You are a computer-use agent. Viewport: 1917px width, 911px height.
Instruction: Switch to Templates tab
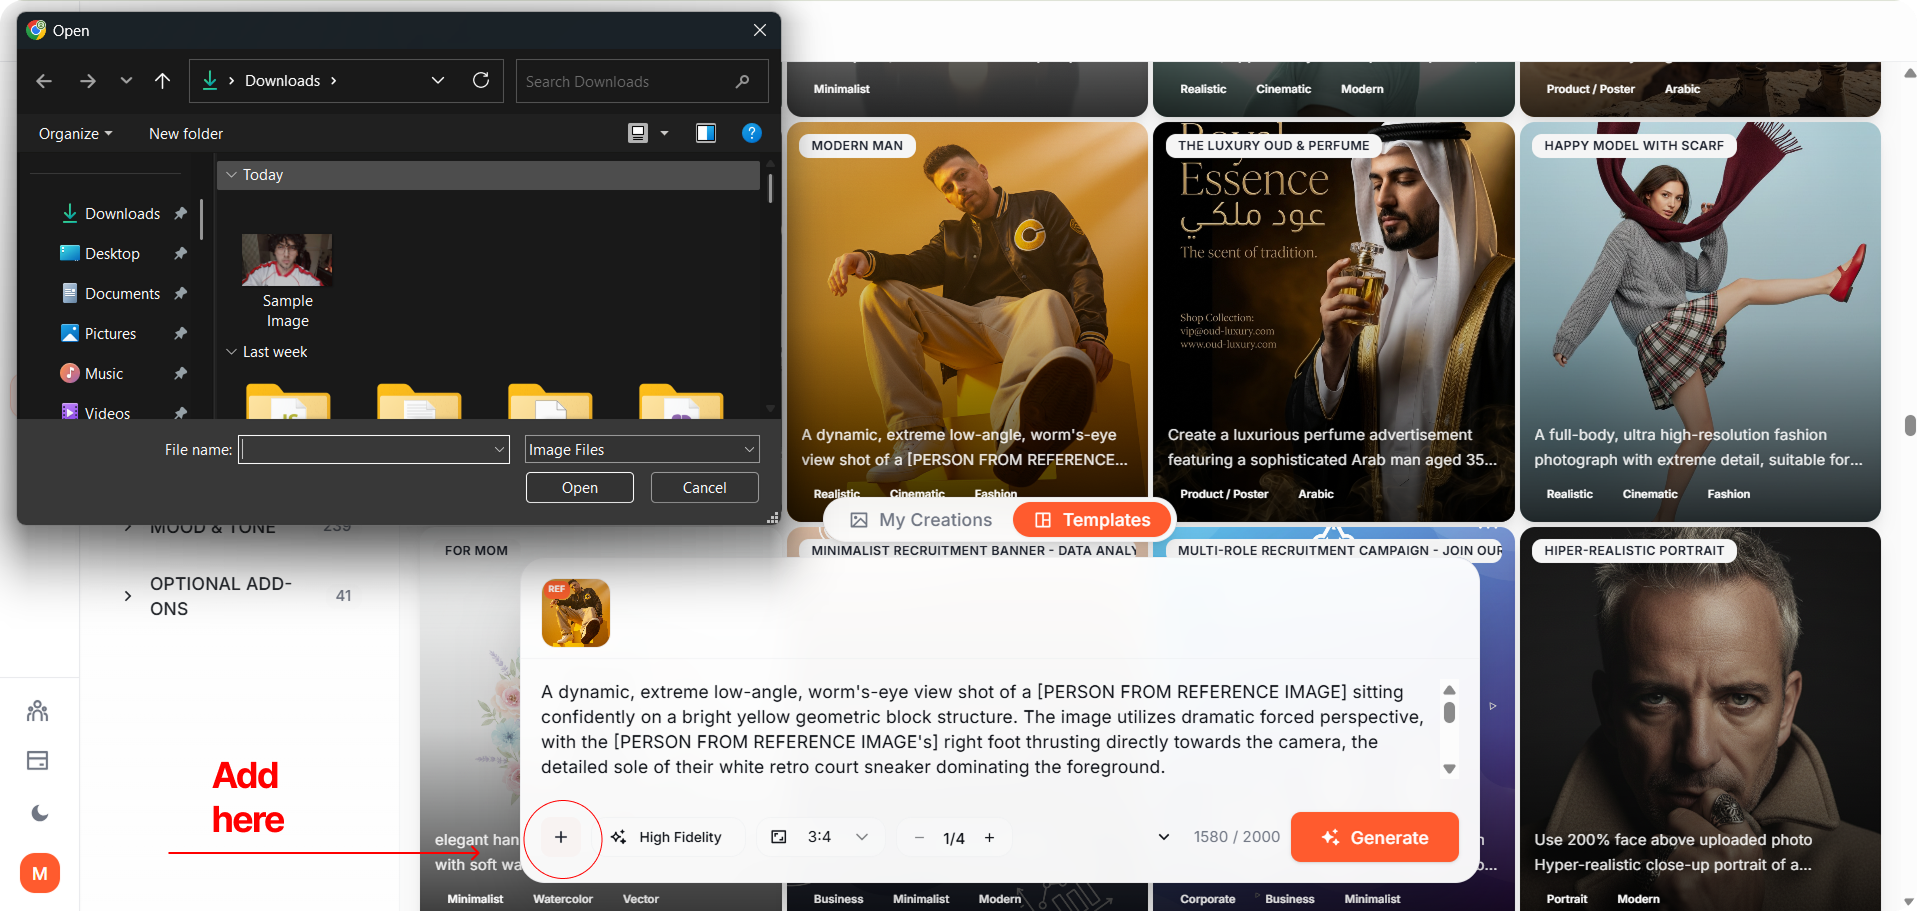[1092, 520]
